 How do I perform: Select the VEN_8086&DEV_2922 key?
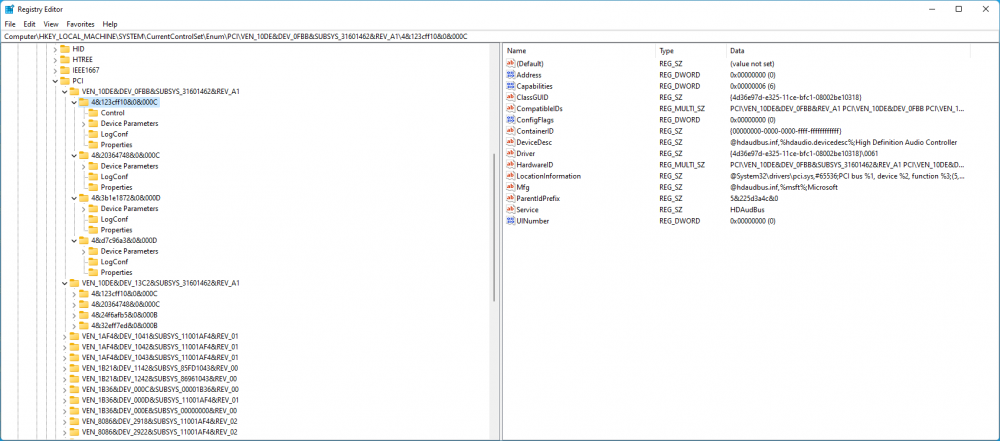pyautogui.click(x=159, y=432)
